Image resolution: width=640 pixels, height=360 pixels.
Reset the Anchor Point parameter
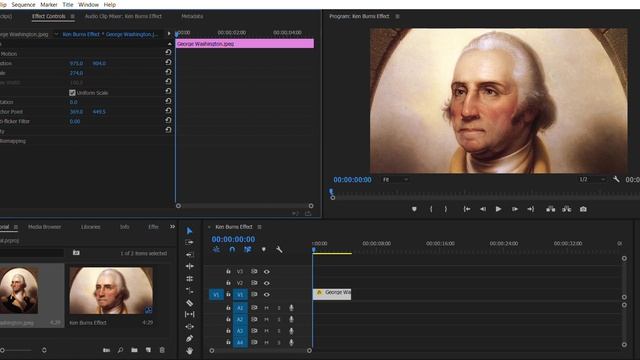168,111
